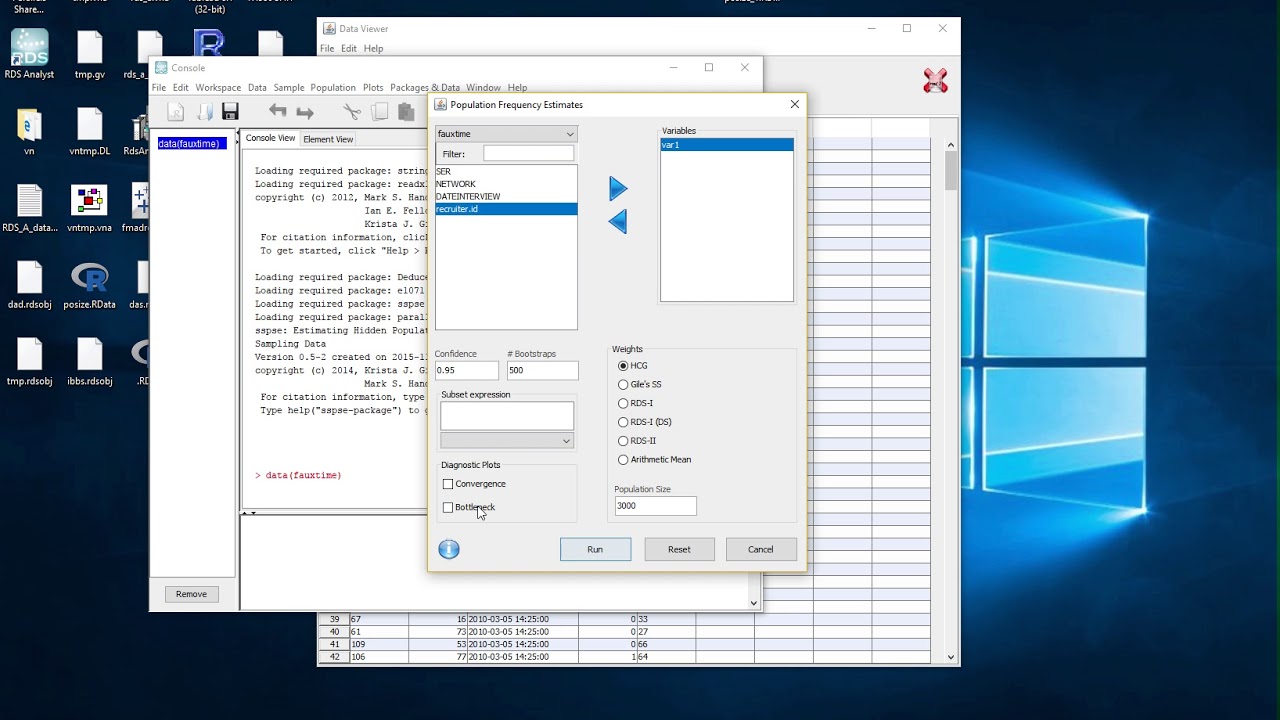Click the Cancel button

pos(760,549)
